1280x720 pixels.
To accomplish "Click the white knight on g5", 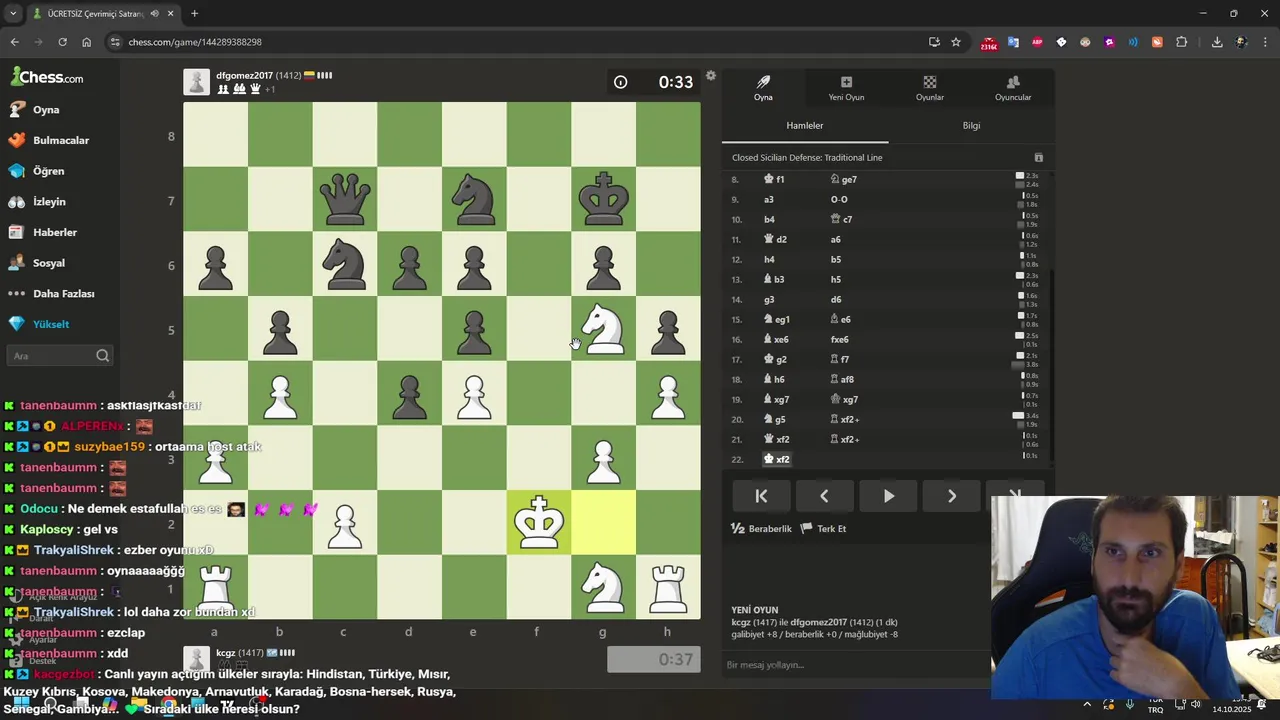I will tap(603, 328).
